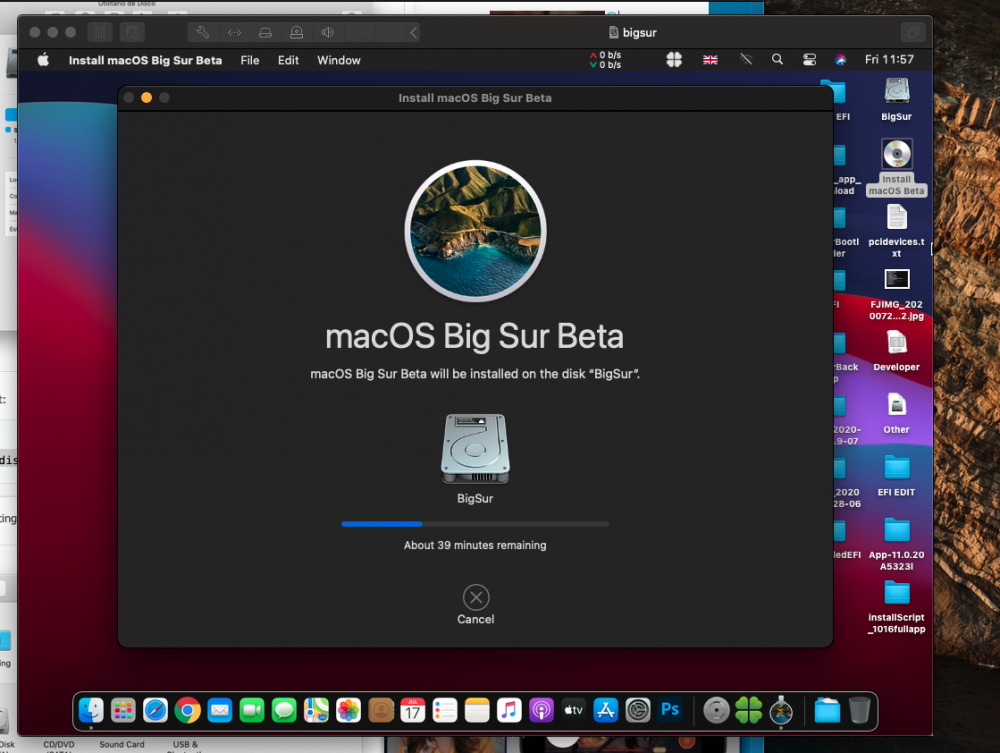Image resolution: width=1000 pixels, height=753 pixels.
Task: Open the File menu
Action: [250, 60]
